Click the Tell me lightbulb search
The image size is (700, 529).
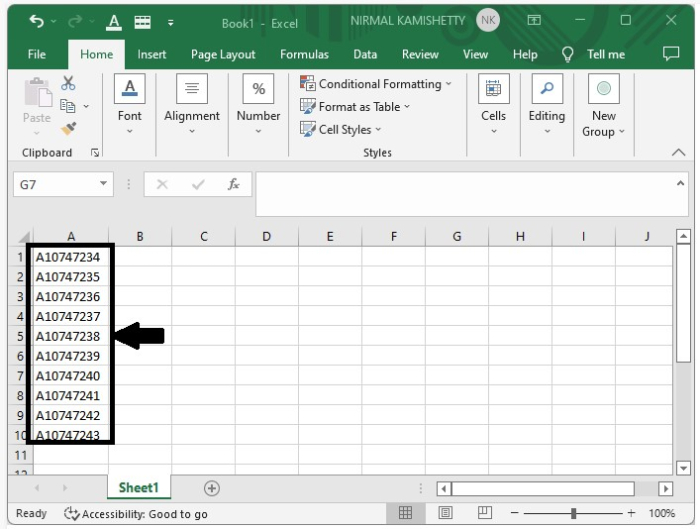(x=594, y=54)
